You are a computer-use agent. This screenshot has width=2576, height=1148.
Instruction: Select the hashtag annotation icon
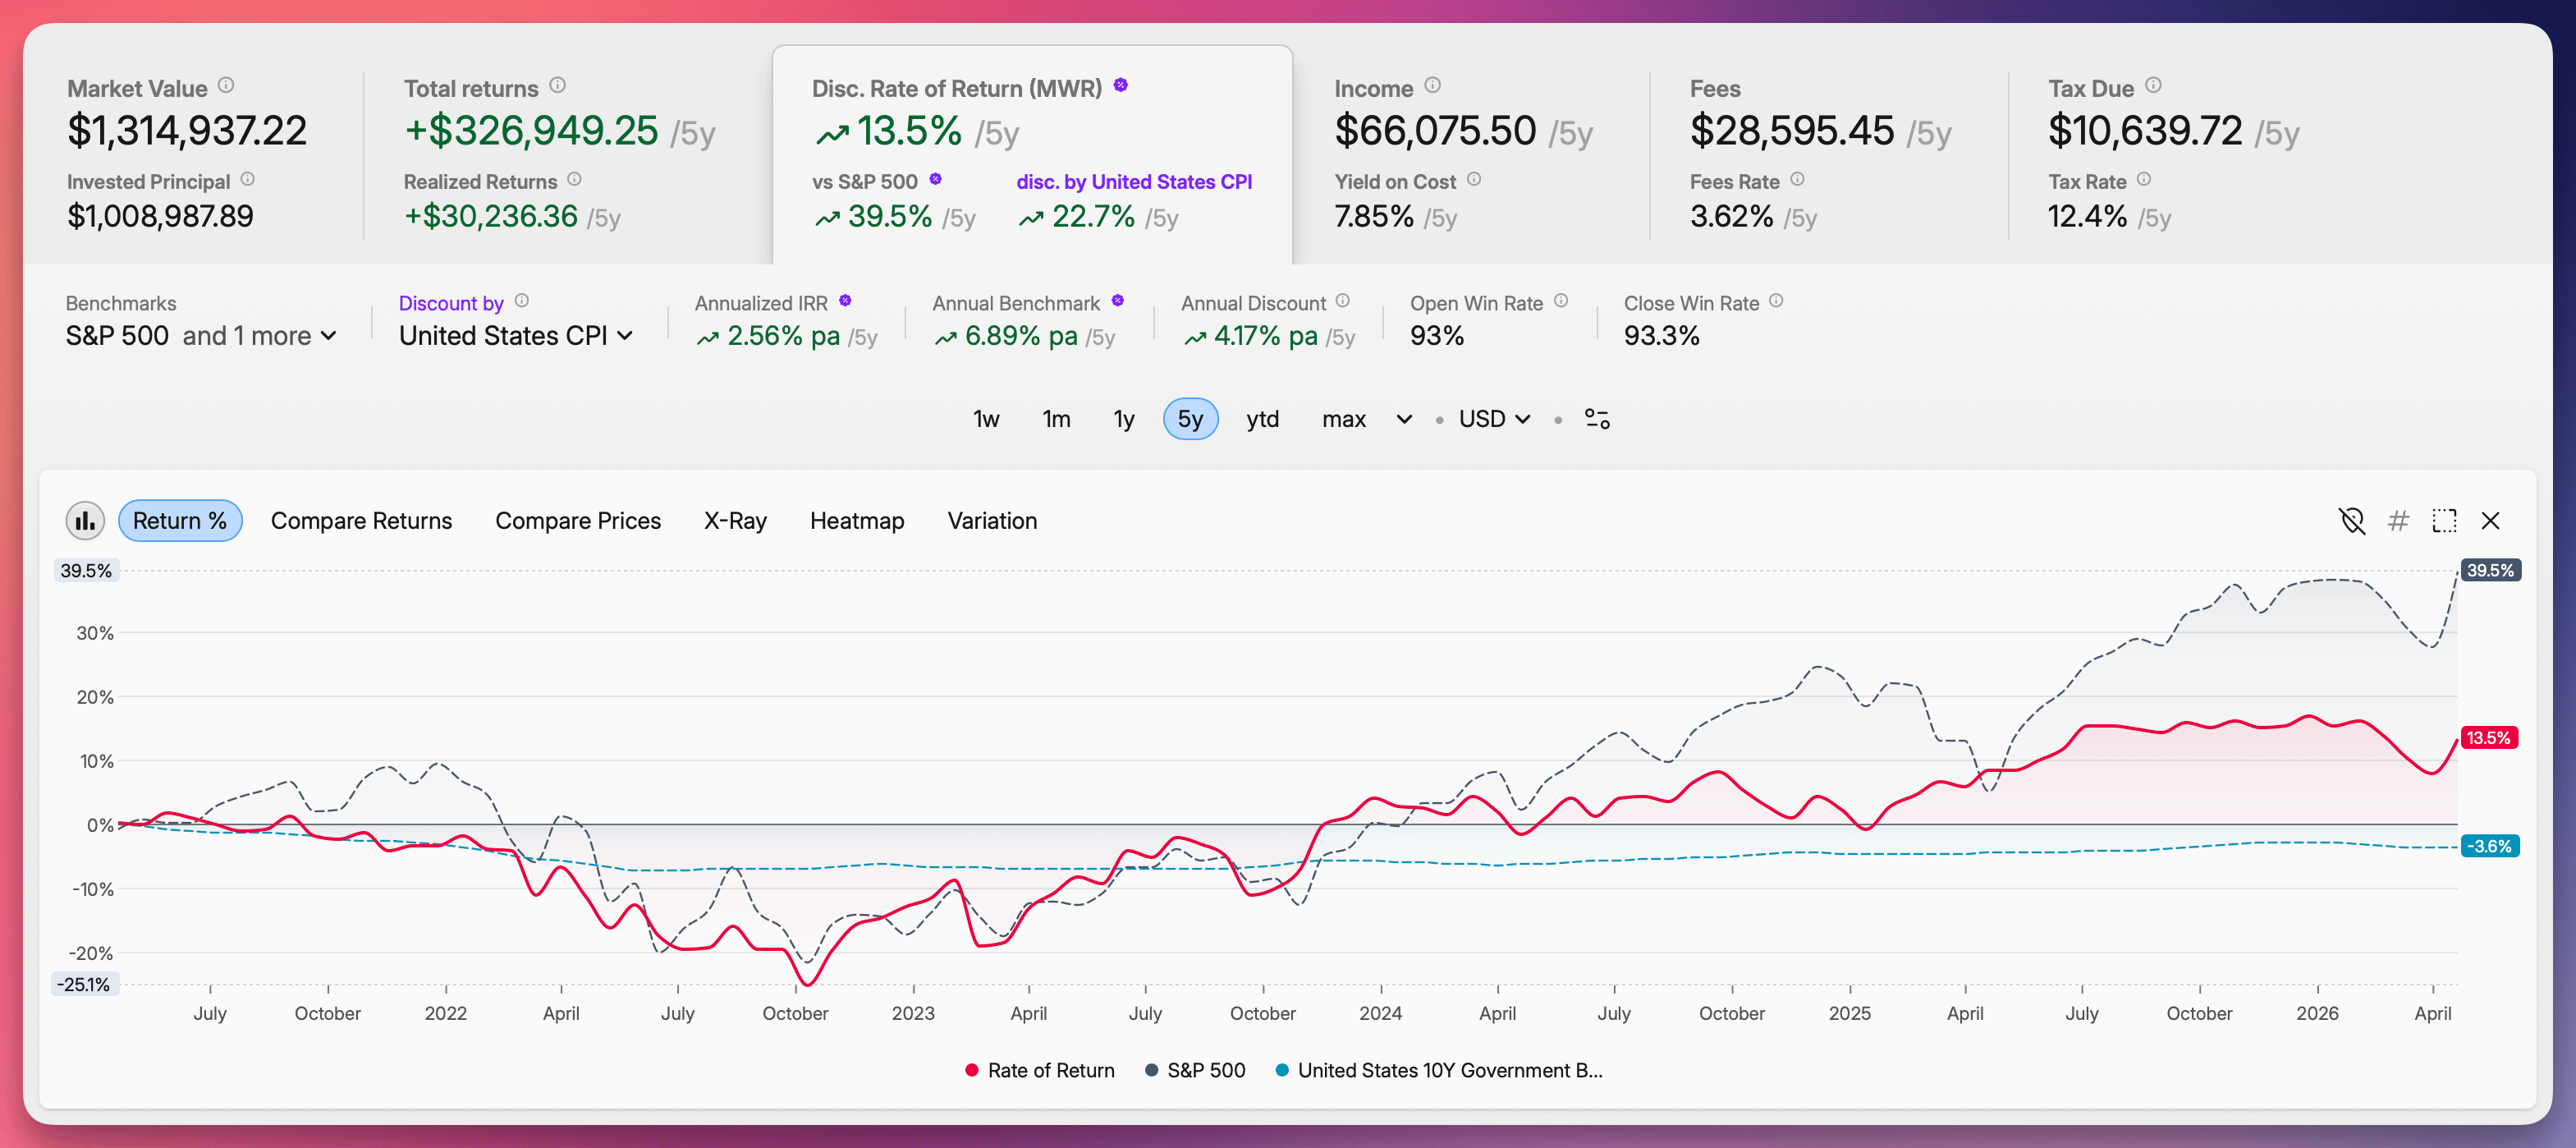(x=2398, y=520)
